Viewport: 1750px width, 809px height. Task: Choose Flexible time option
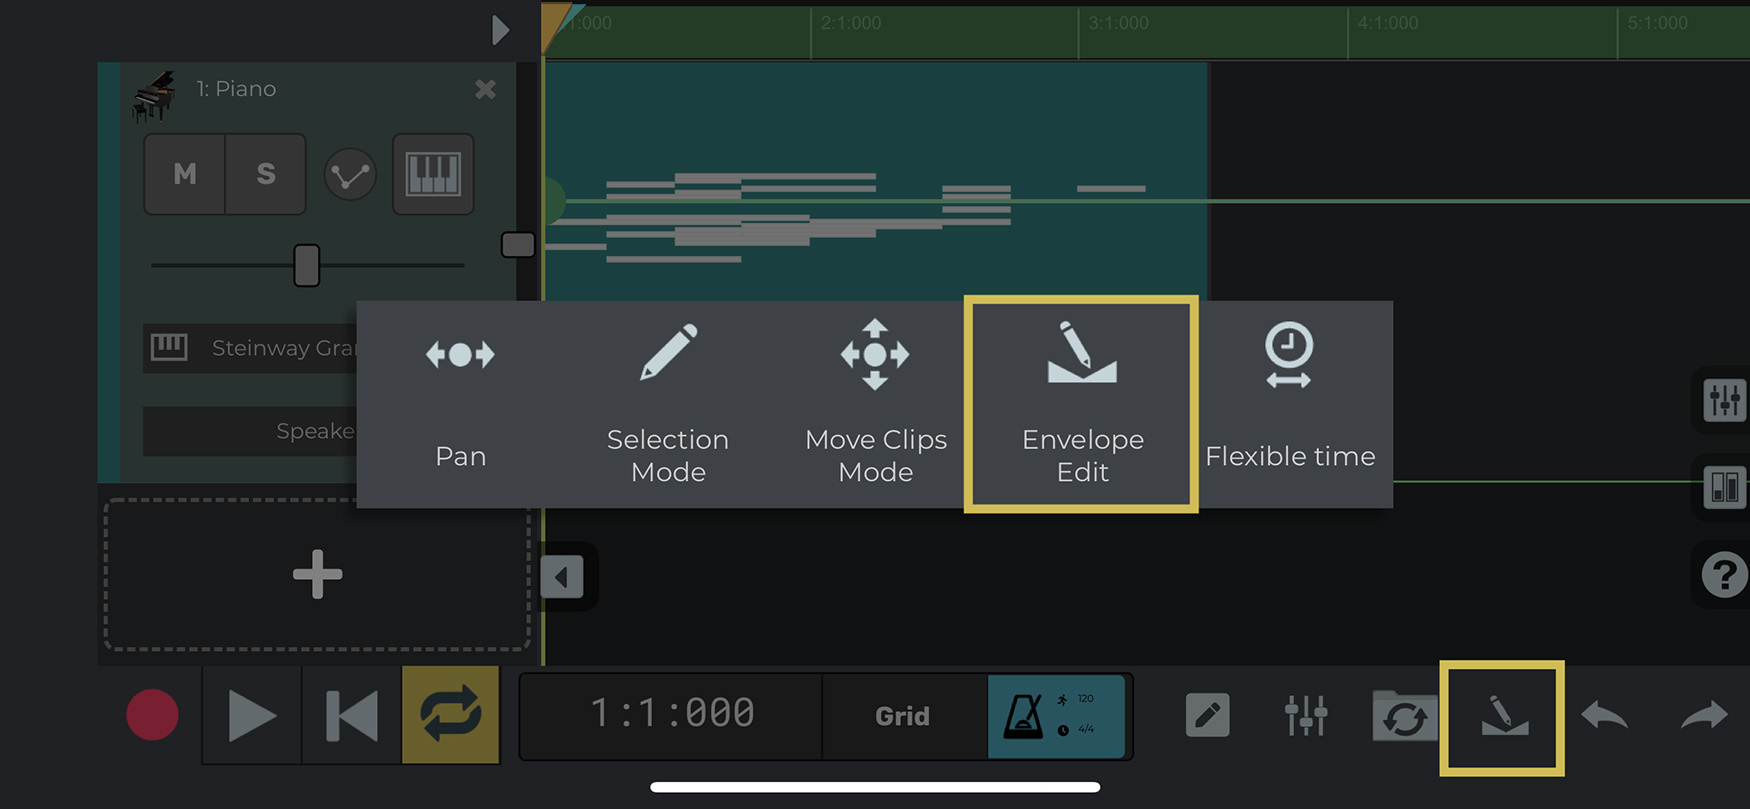(x=1290, y=404)
